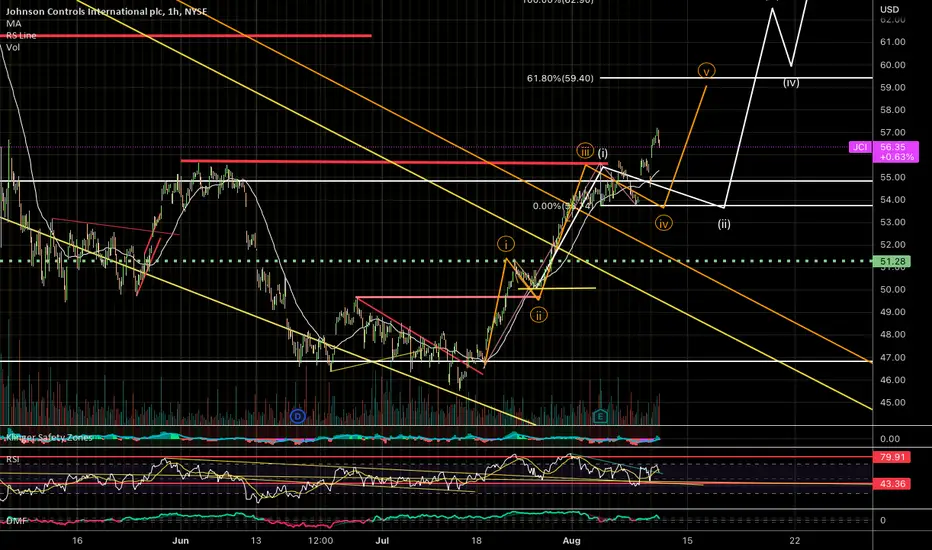The image size is (932, 550).
Task: Click the 60.00 price axis label
Action: coord(892,65)
